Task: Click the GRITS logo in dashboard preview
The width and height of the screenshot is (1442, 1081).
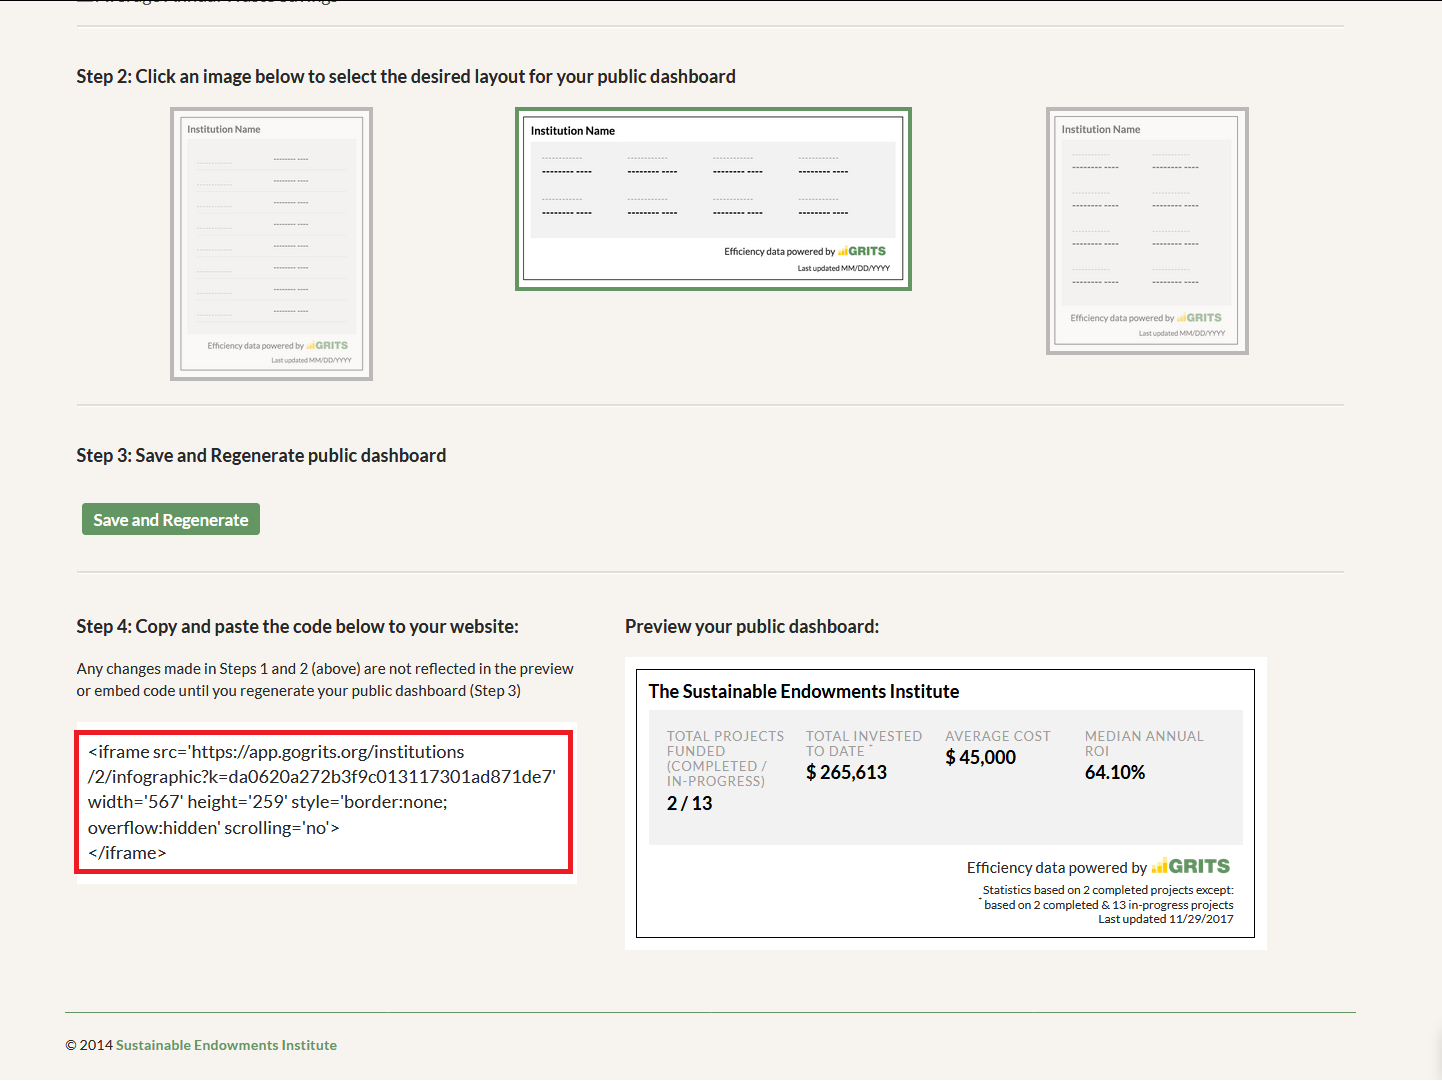Action: [1190, 866]
